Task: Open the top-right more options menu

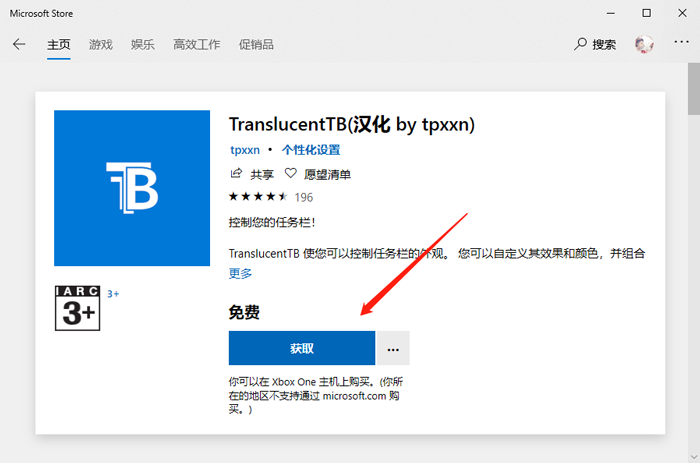Action: 681,42
